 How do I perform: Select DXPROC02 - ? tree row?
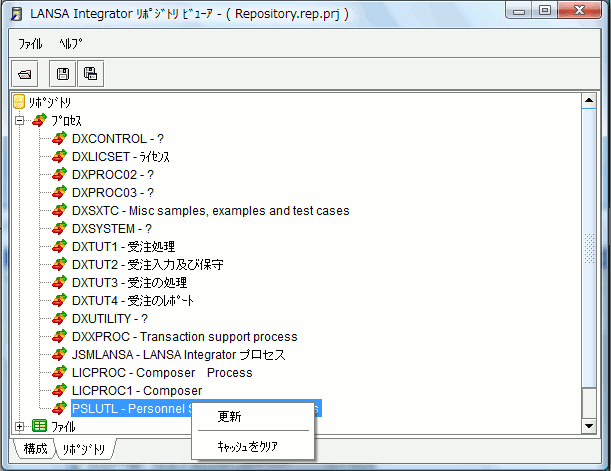click(113, 174)
